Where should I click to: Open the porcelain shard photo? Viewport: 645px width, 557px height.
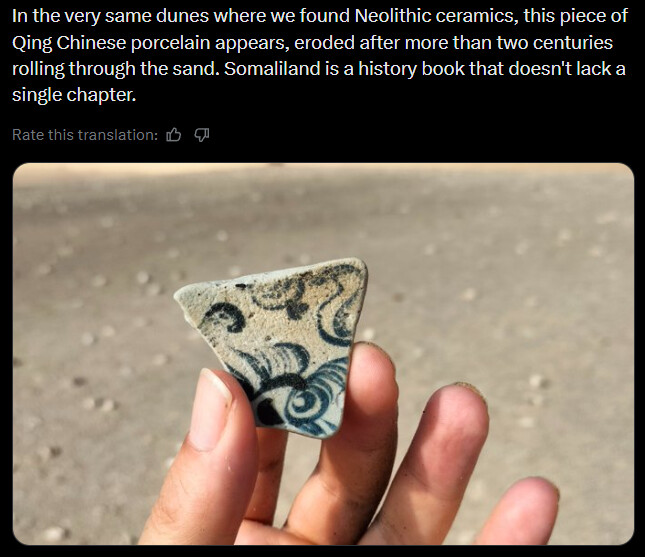(323, 354)
